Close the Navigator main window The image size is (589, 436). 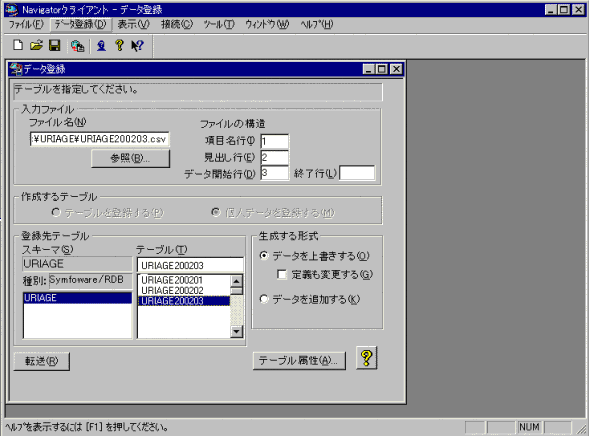578,9
